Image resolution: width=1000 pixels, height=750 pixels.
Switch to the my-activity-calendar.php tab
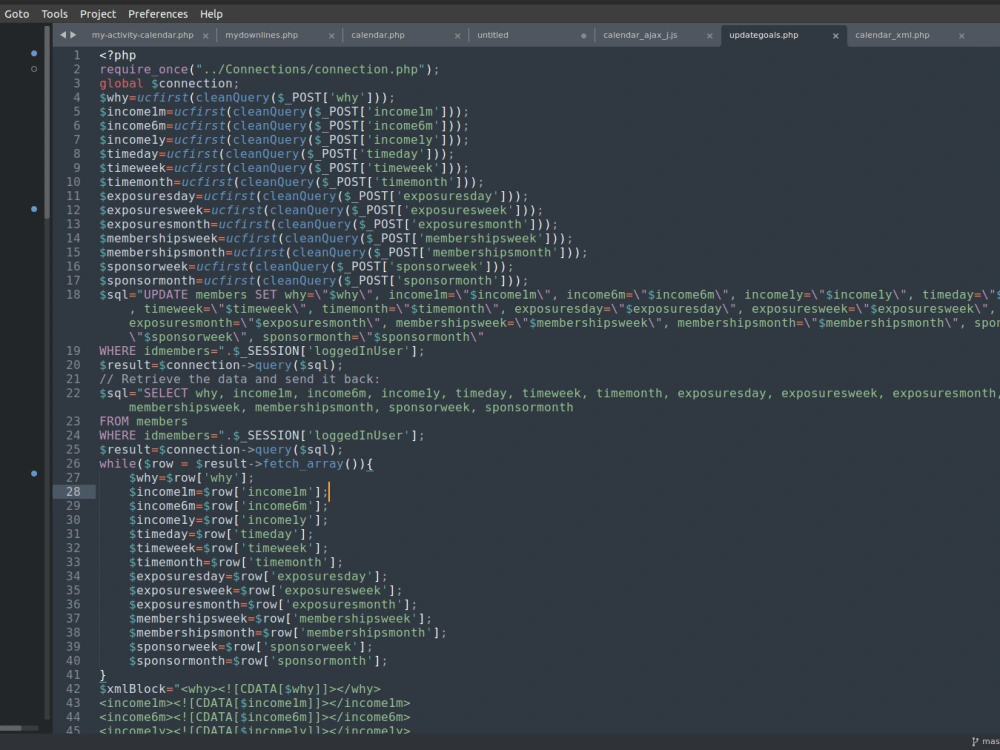tap(142, 35)
